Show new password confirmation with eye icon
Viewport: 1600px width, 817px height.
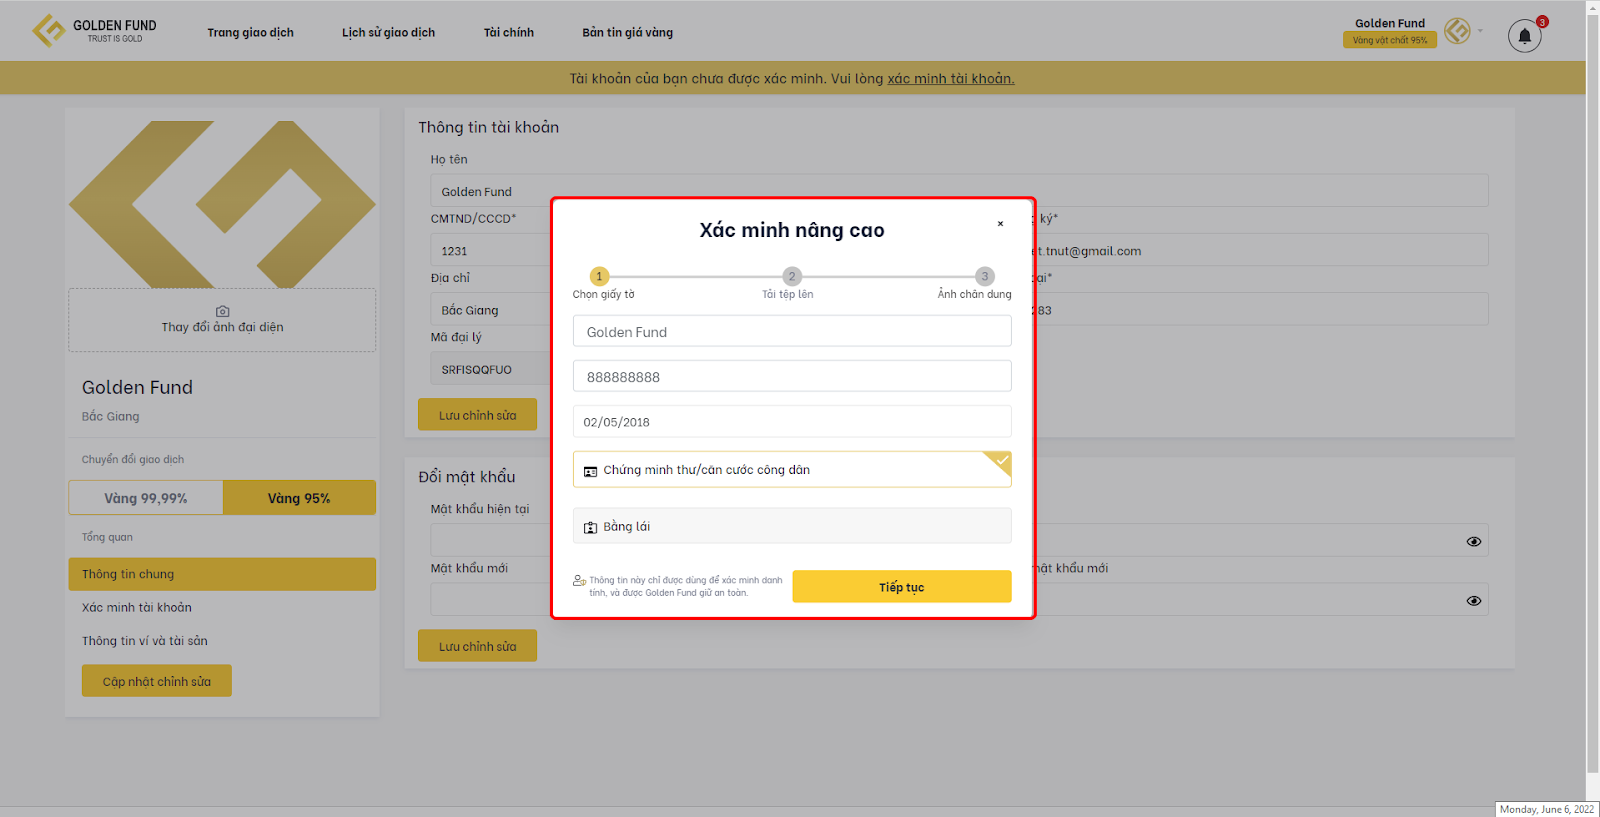[1474, 601]
